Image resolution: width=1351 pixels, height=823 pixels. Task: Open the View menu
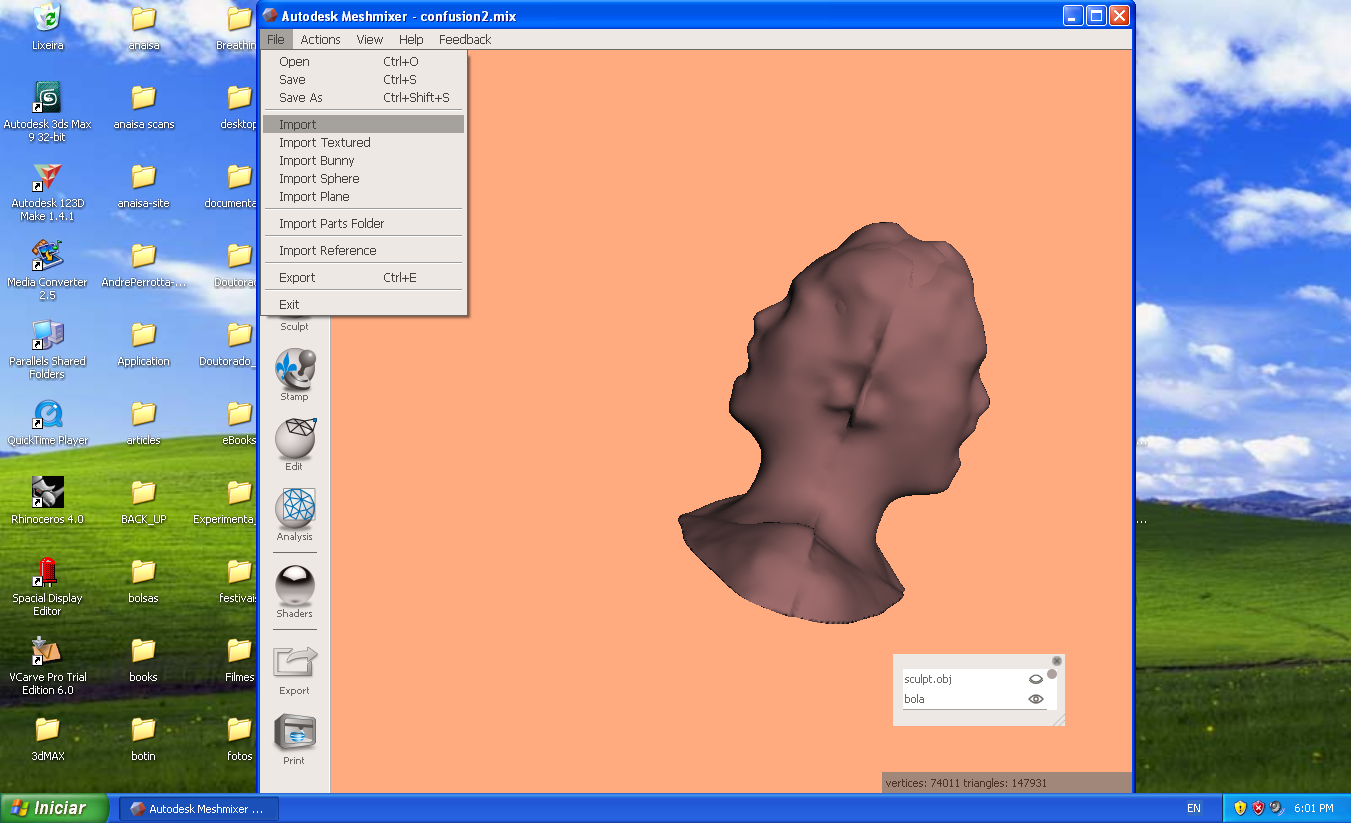coord(370,40)
